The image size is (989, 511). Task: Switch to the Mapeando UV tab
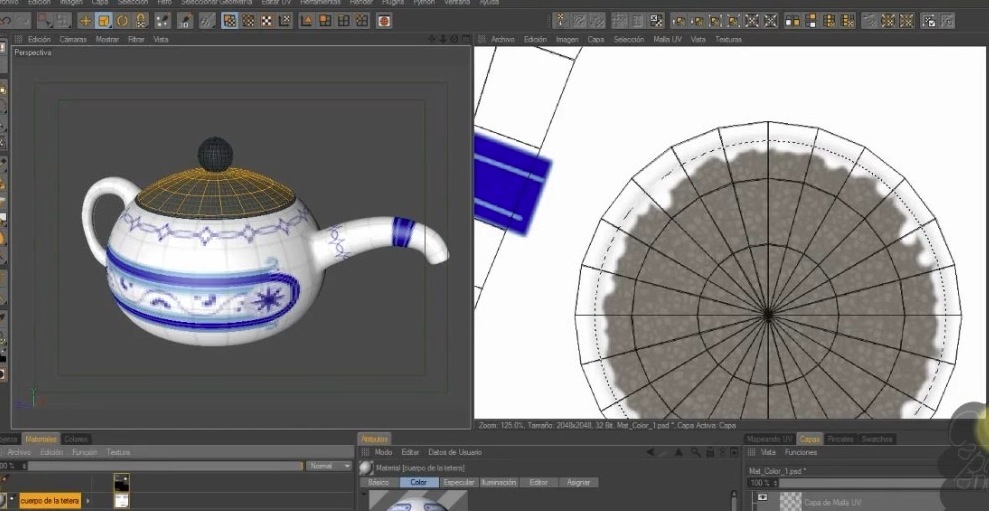[x=770, y=439]
